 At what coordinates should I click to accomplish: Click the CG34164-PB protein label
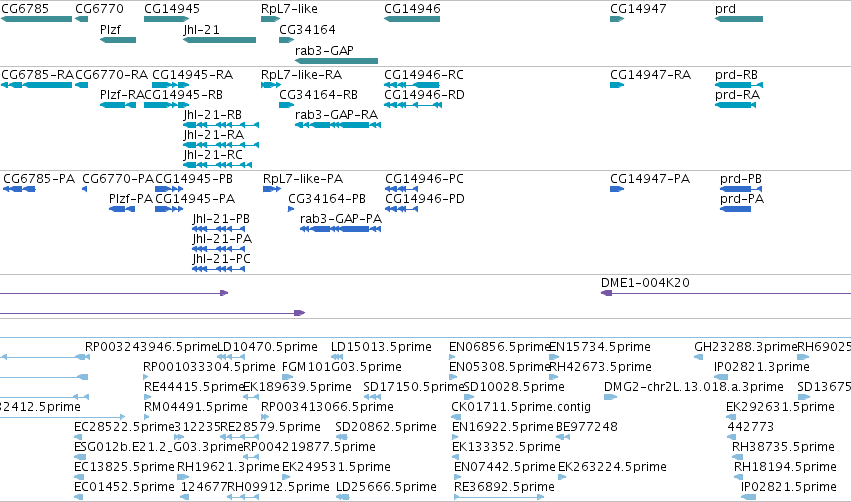(327, 199)
